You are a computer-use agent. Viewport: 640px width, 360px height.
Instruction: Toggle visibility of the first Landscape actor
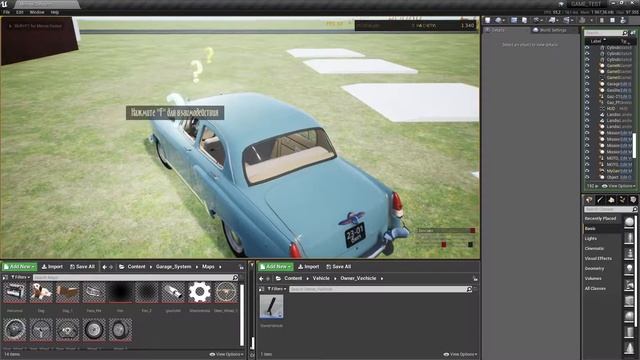(587, 115)
